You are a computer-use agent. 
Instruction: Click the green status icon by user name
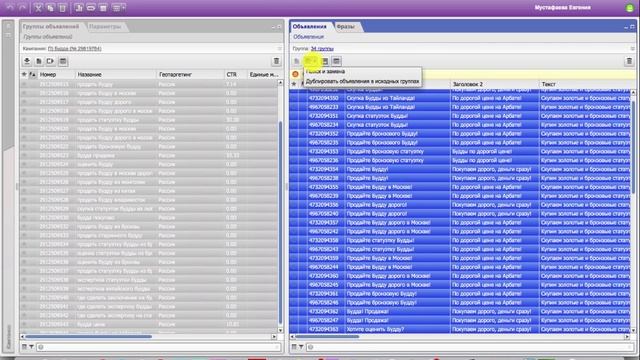tap(629, 8)
